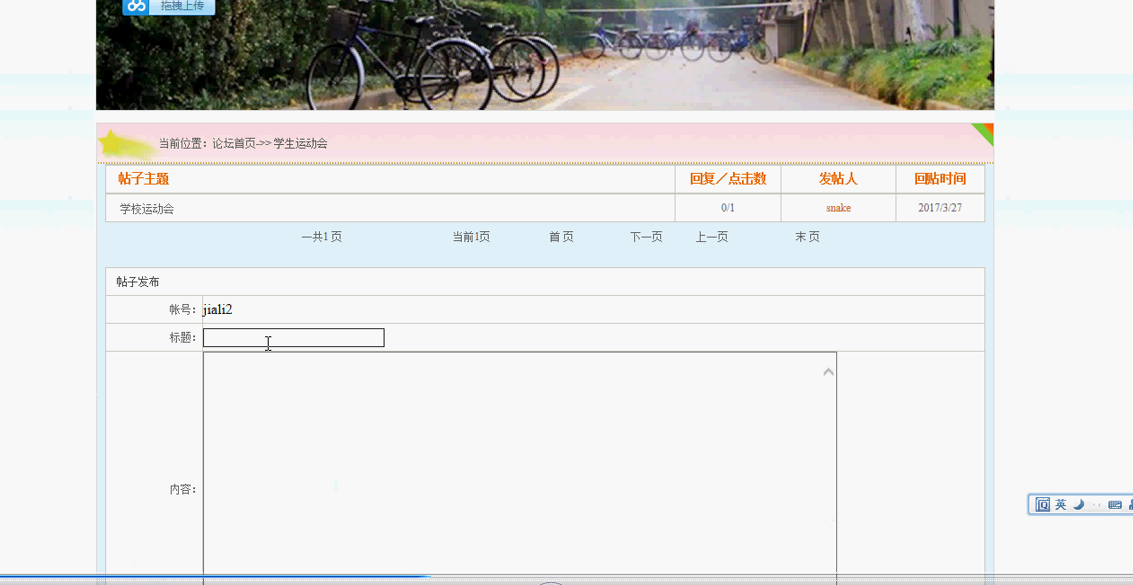
Task: Toggle the 英 English input mode
Action: 1060,505
